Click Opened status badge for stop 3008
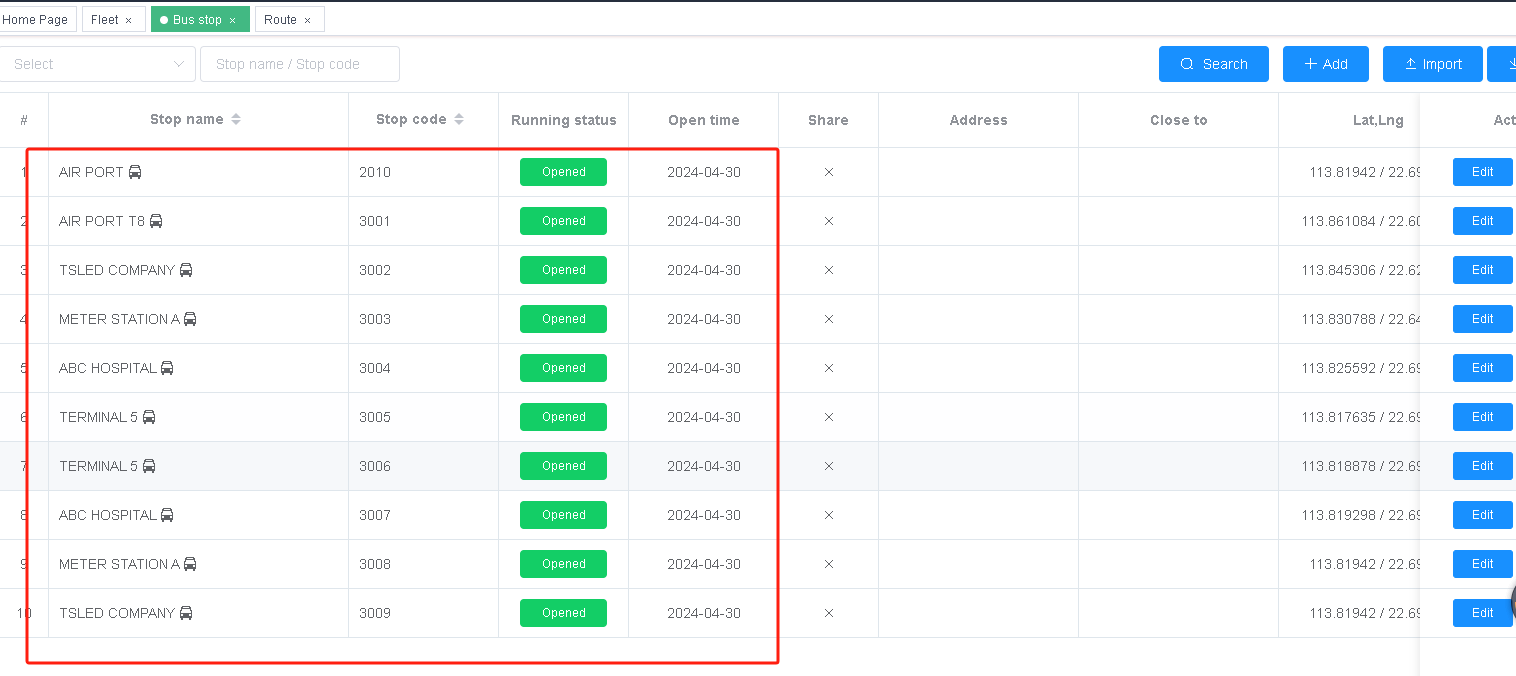1516x676 pixels. [563, 564]
